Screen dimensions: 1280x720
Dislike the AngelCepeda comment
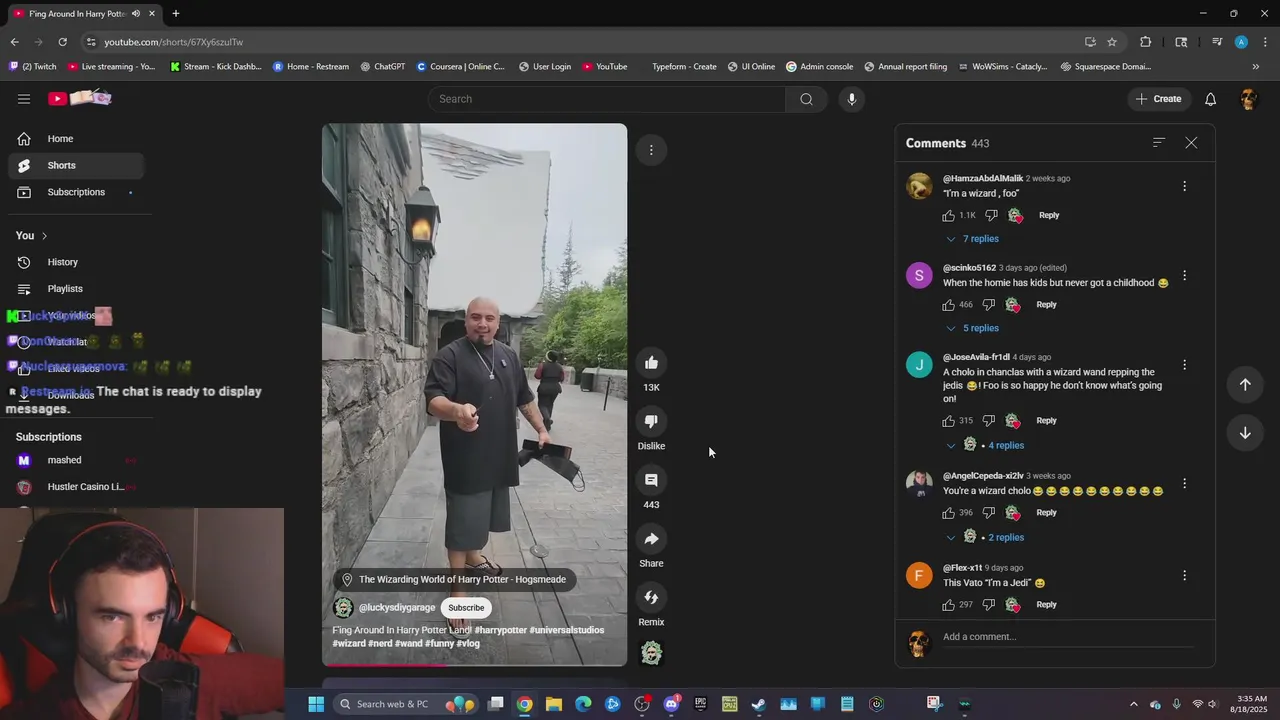point(989,512)
